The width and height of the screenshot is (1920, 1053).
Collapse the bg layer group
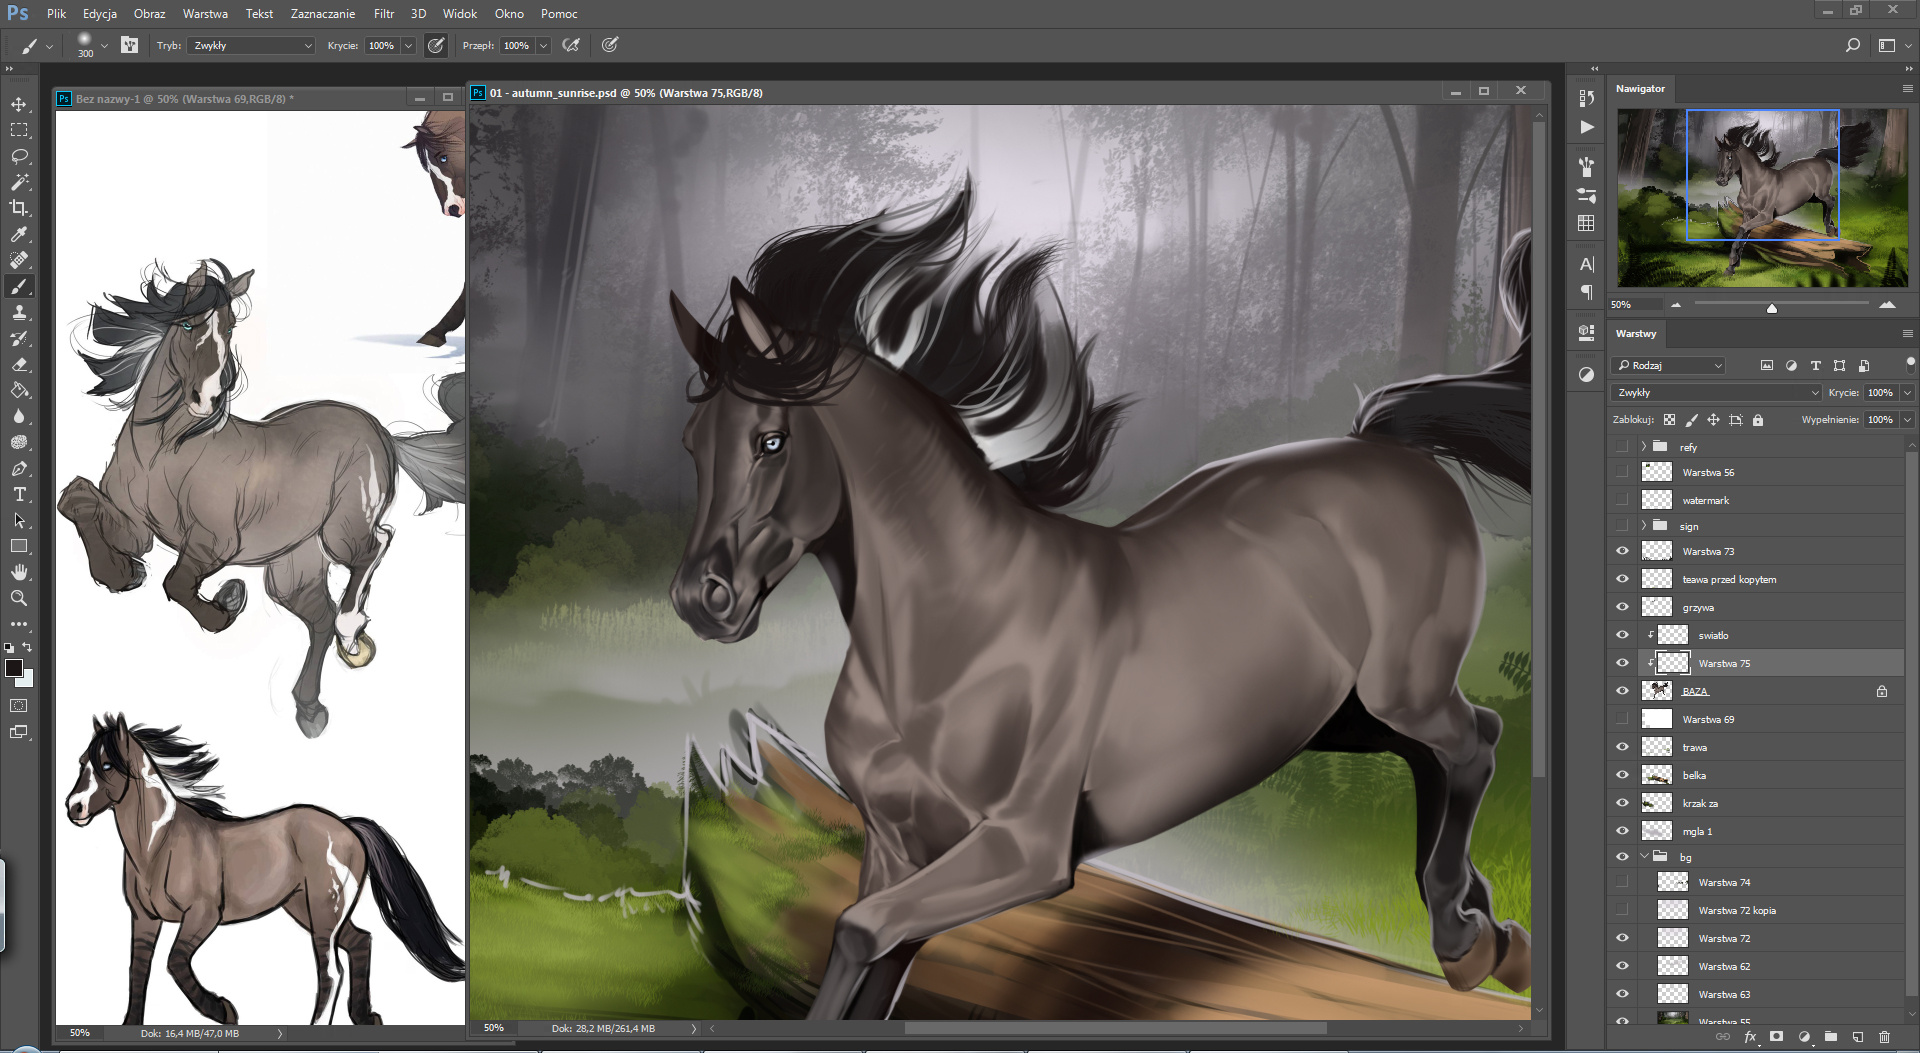click(x=1643, y=857)
